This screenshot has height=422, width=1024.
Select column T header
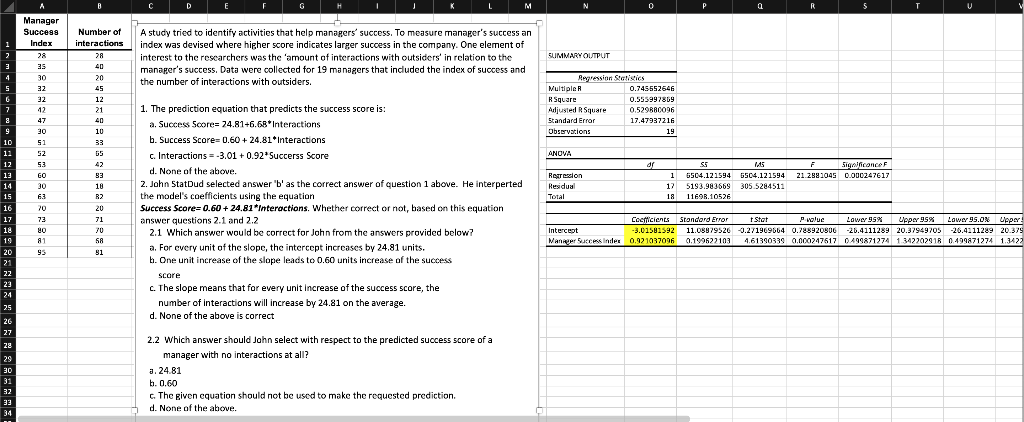(x=918, y=5)
